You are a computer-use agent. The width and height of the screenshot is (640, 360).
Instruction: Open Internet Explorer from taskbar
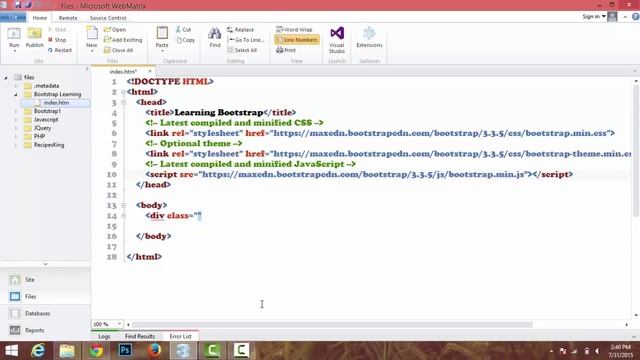tap(38, 350)
